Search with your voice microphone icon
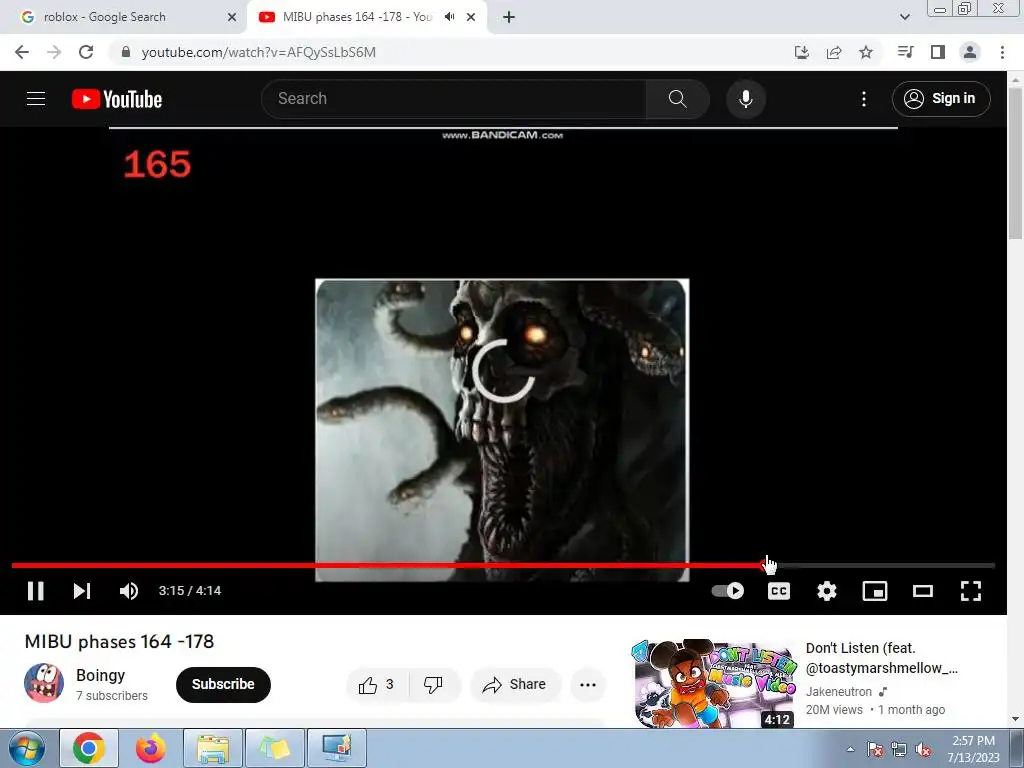 [x=746, y=99]
